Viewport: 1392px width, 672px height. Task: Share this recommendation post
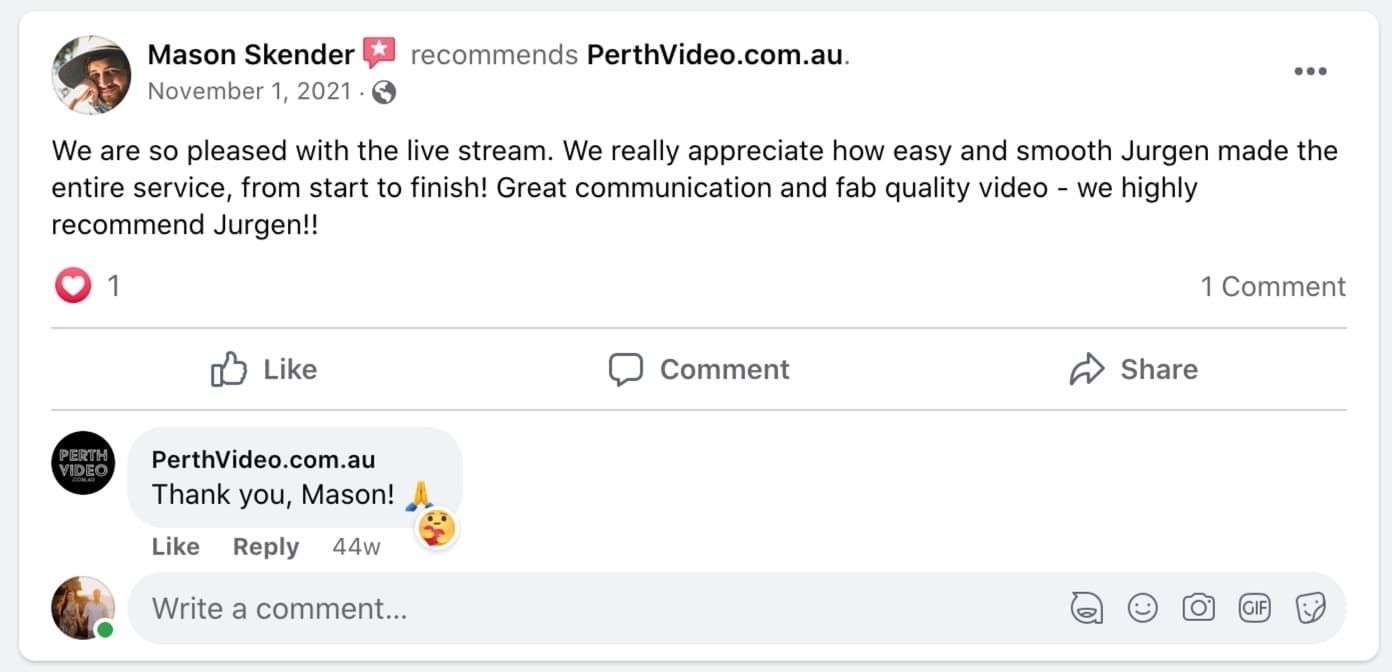(1133, 370)
